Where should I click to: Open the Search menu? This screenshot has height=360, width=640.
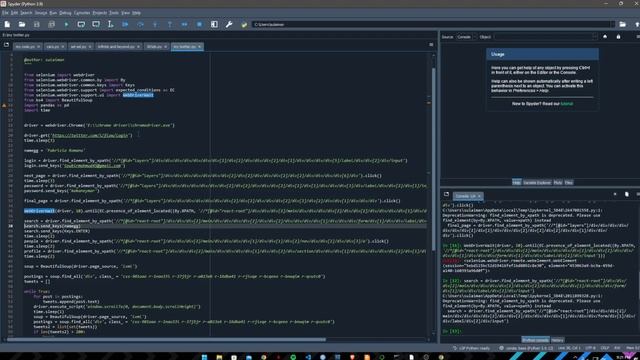26,13
